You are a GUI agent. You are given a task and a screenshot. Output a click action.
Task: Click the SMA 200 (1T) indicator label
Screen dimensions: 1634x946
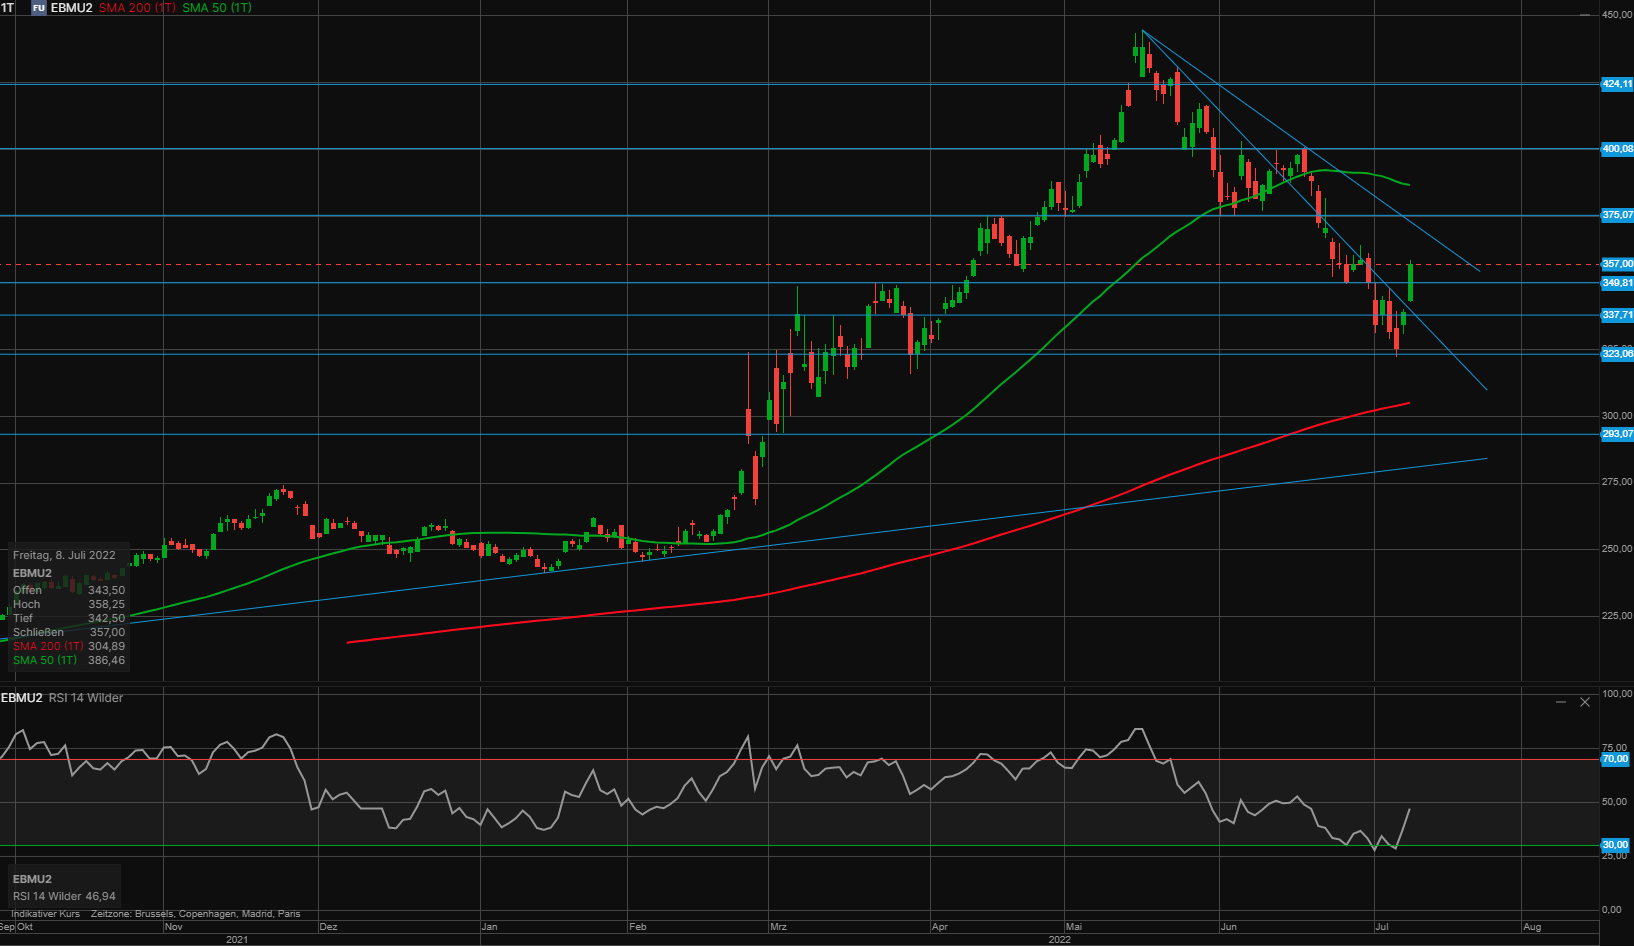(x=137, y=8)
